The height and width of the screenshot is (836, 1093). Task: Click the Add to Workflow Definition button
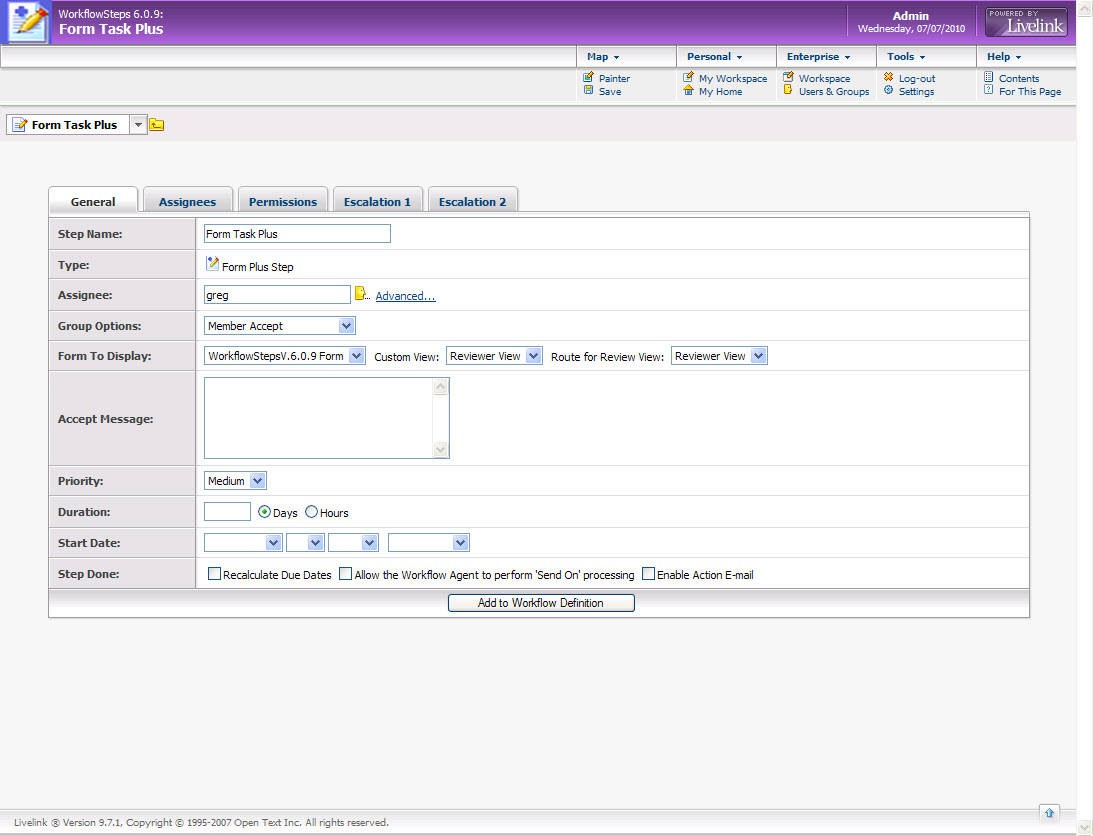tap(540, 603)
